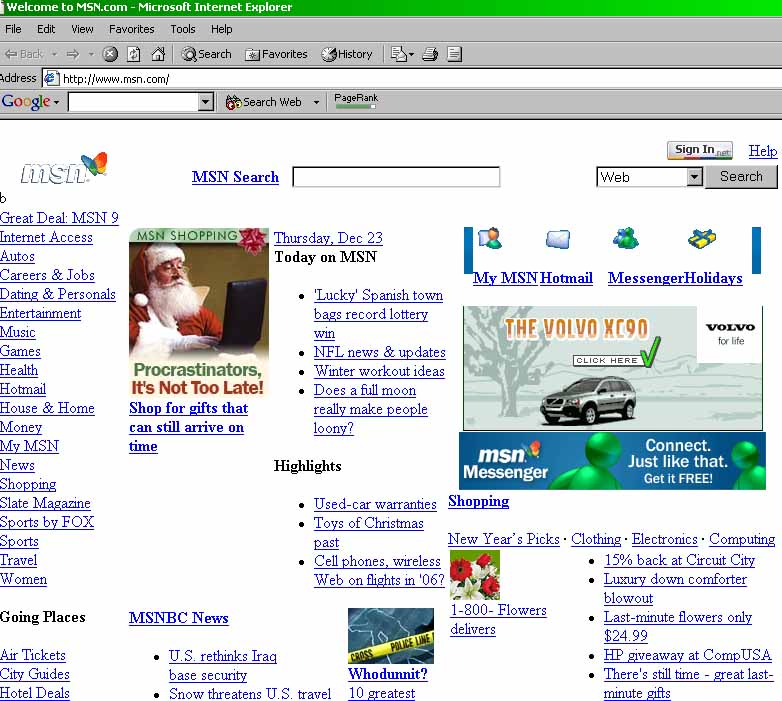Open the Mail toolbar dropdown arrow

[x=411, y=54]
